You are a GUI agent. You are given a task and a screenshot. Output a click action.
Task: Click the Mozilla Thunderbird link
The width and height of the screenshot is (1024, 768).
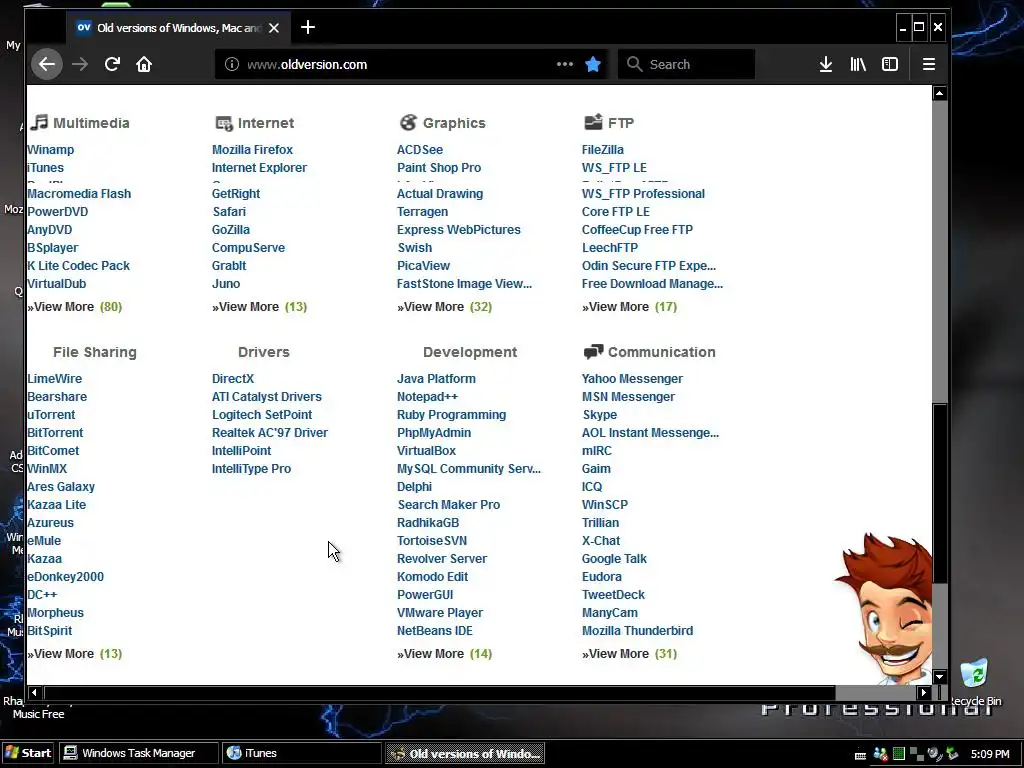[637, 631]
